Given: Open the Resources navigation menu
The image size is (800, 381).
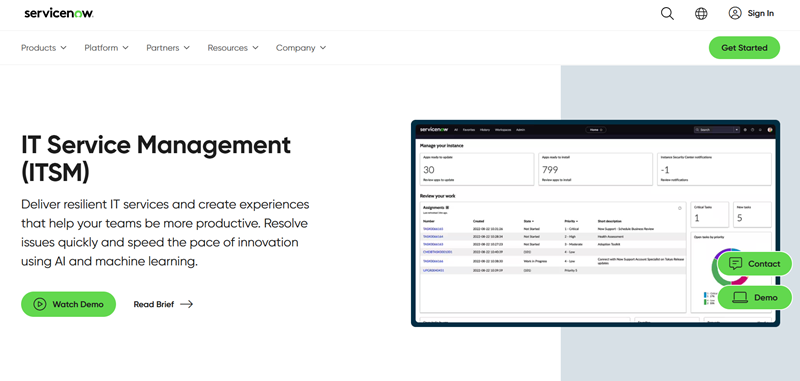Looking at the screenshot, I should click(x=233, y=47).
